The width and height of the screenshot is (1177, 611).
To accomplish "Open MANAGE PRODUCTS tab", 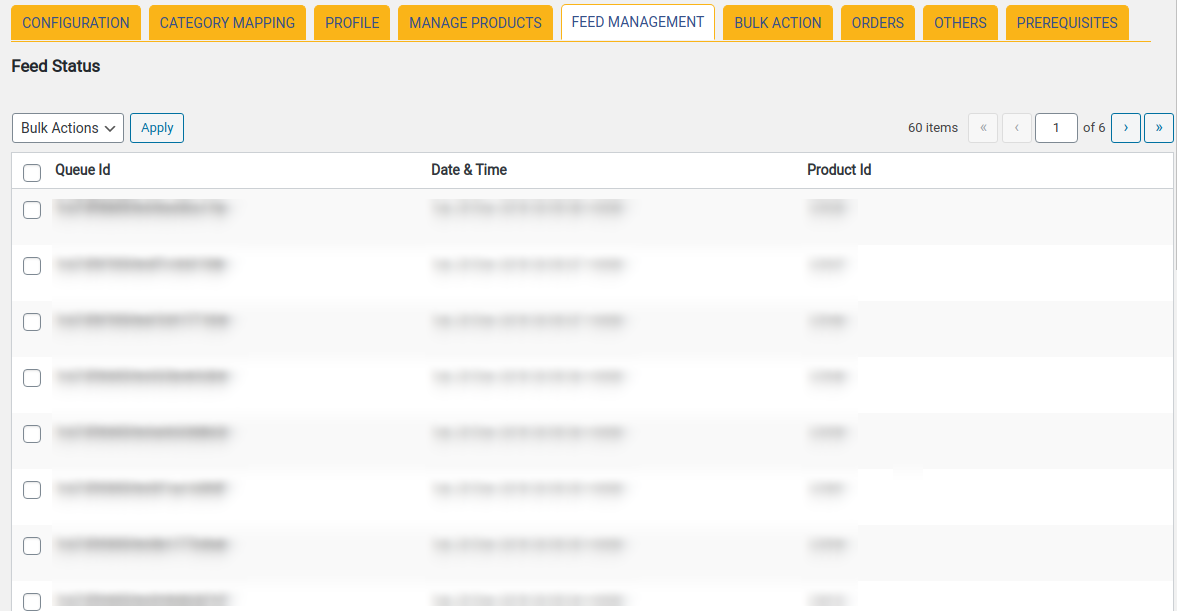I will 475,22.
